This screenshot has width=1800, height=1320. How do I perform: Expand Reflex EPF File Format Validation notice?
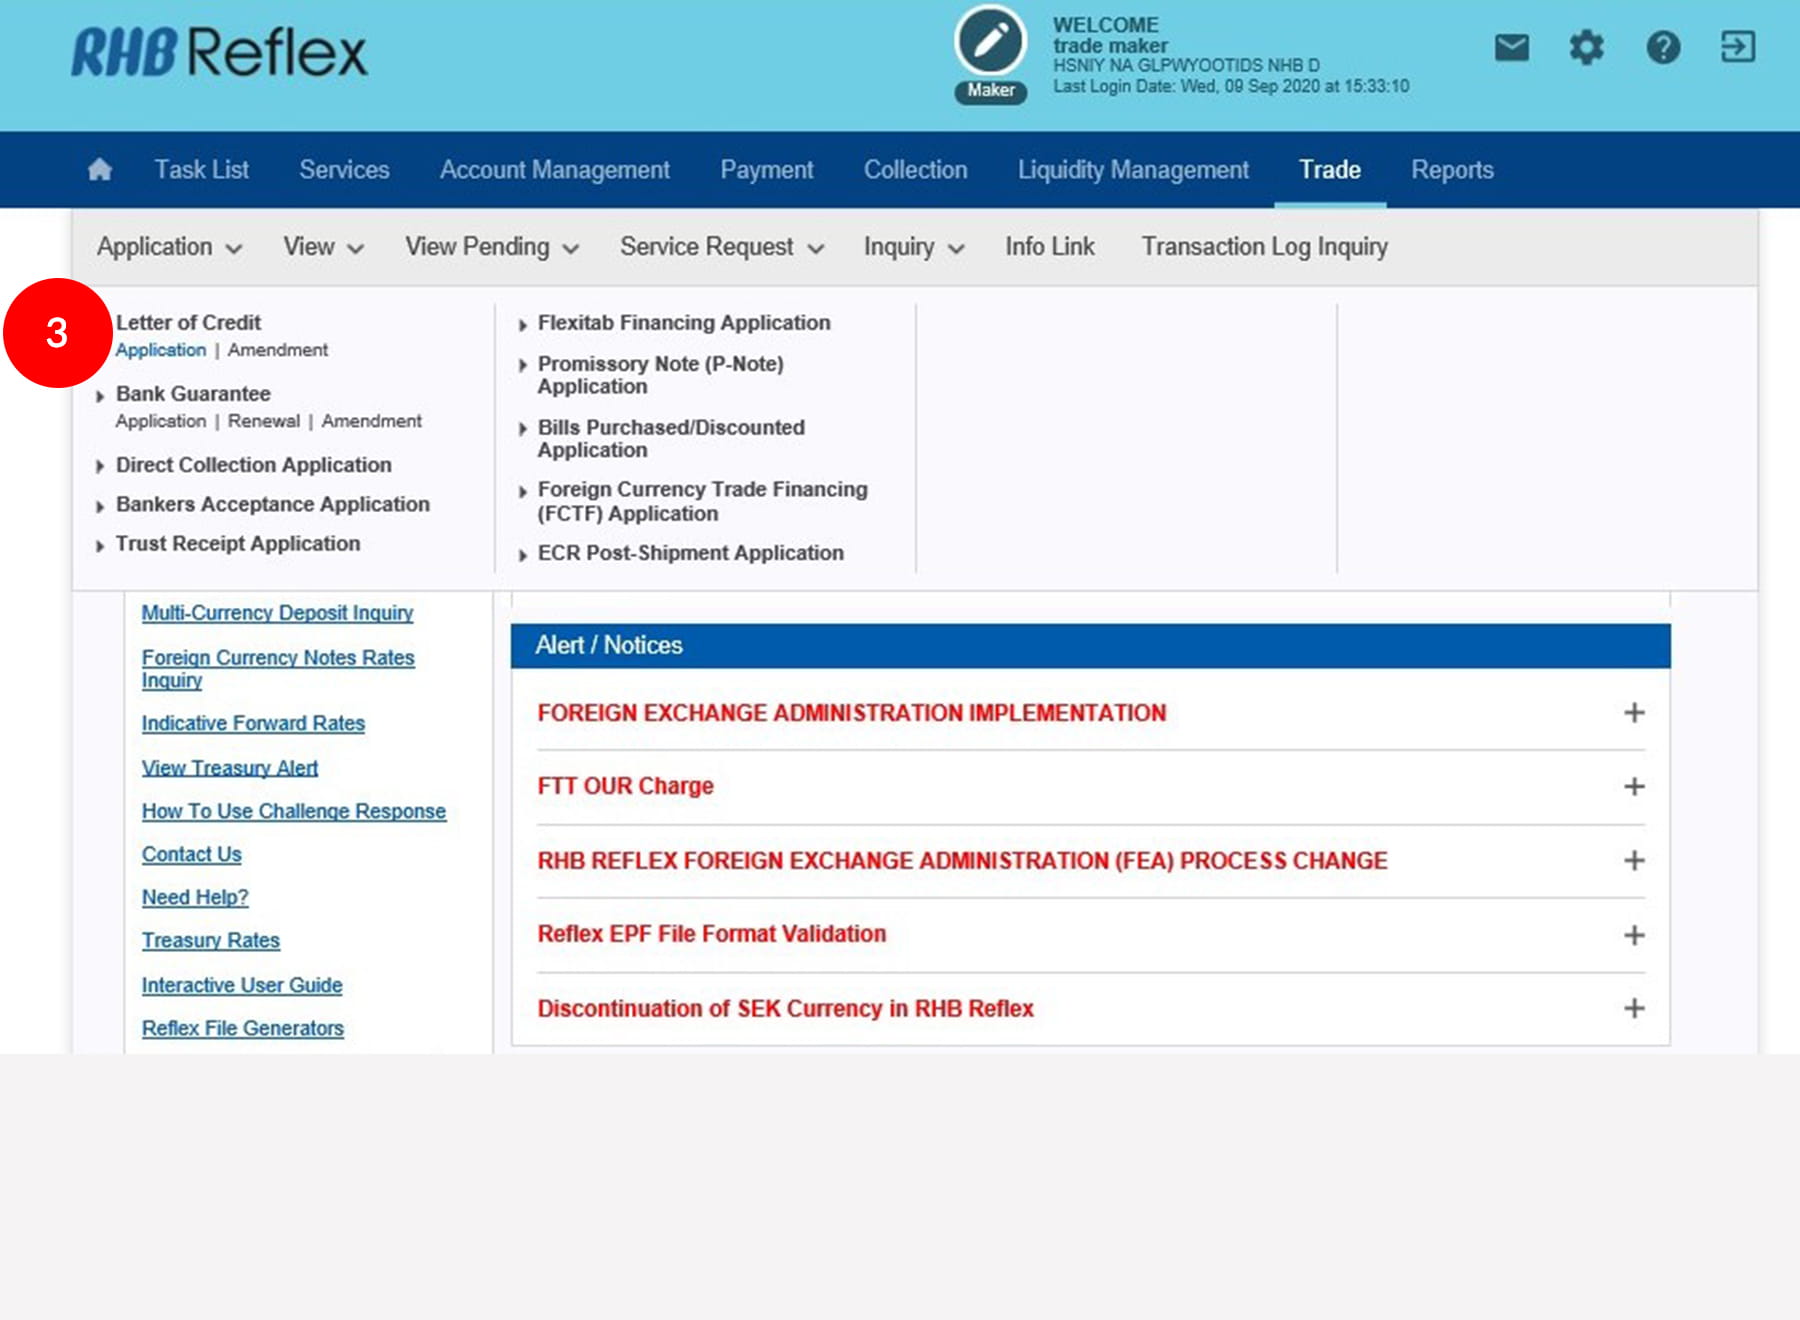[x=1634, y=935]
